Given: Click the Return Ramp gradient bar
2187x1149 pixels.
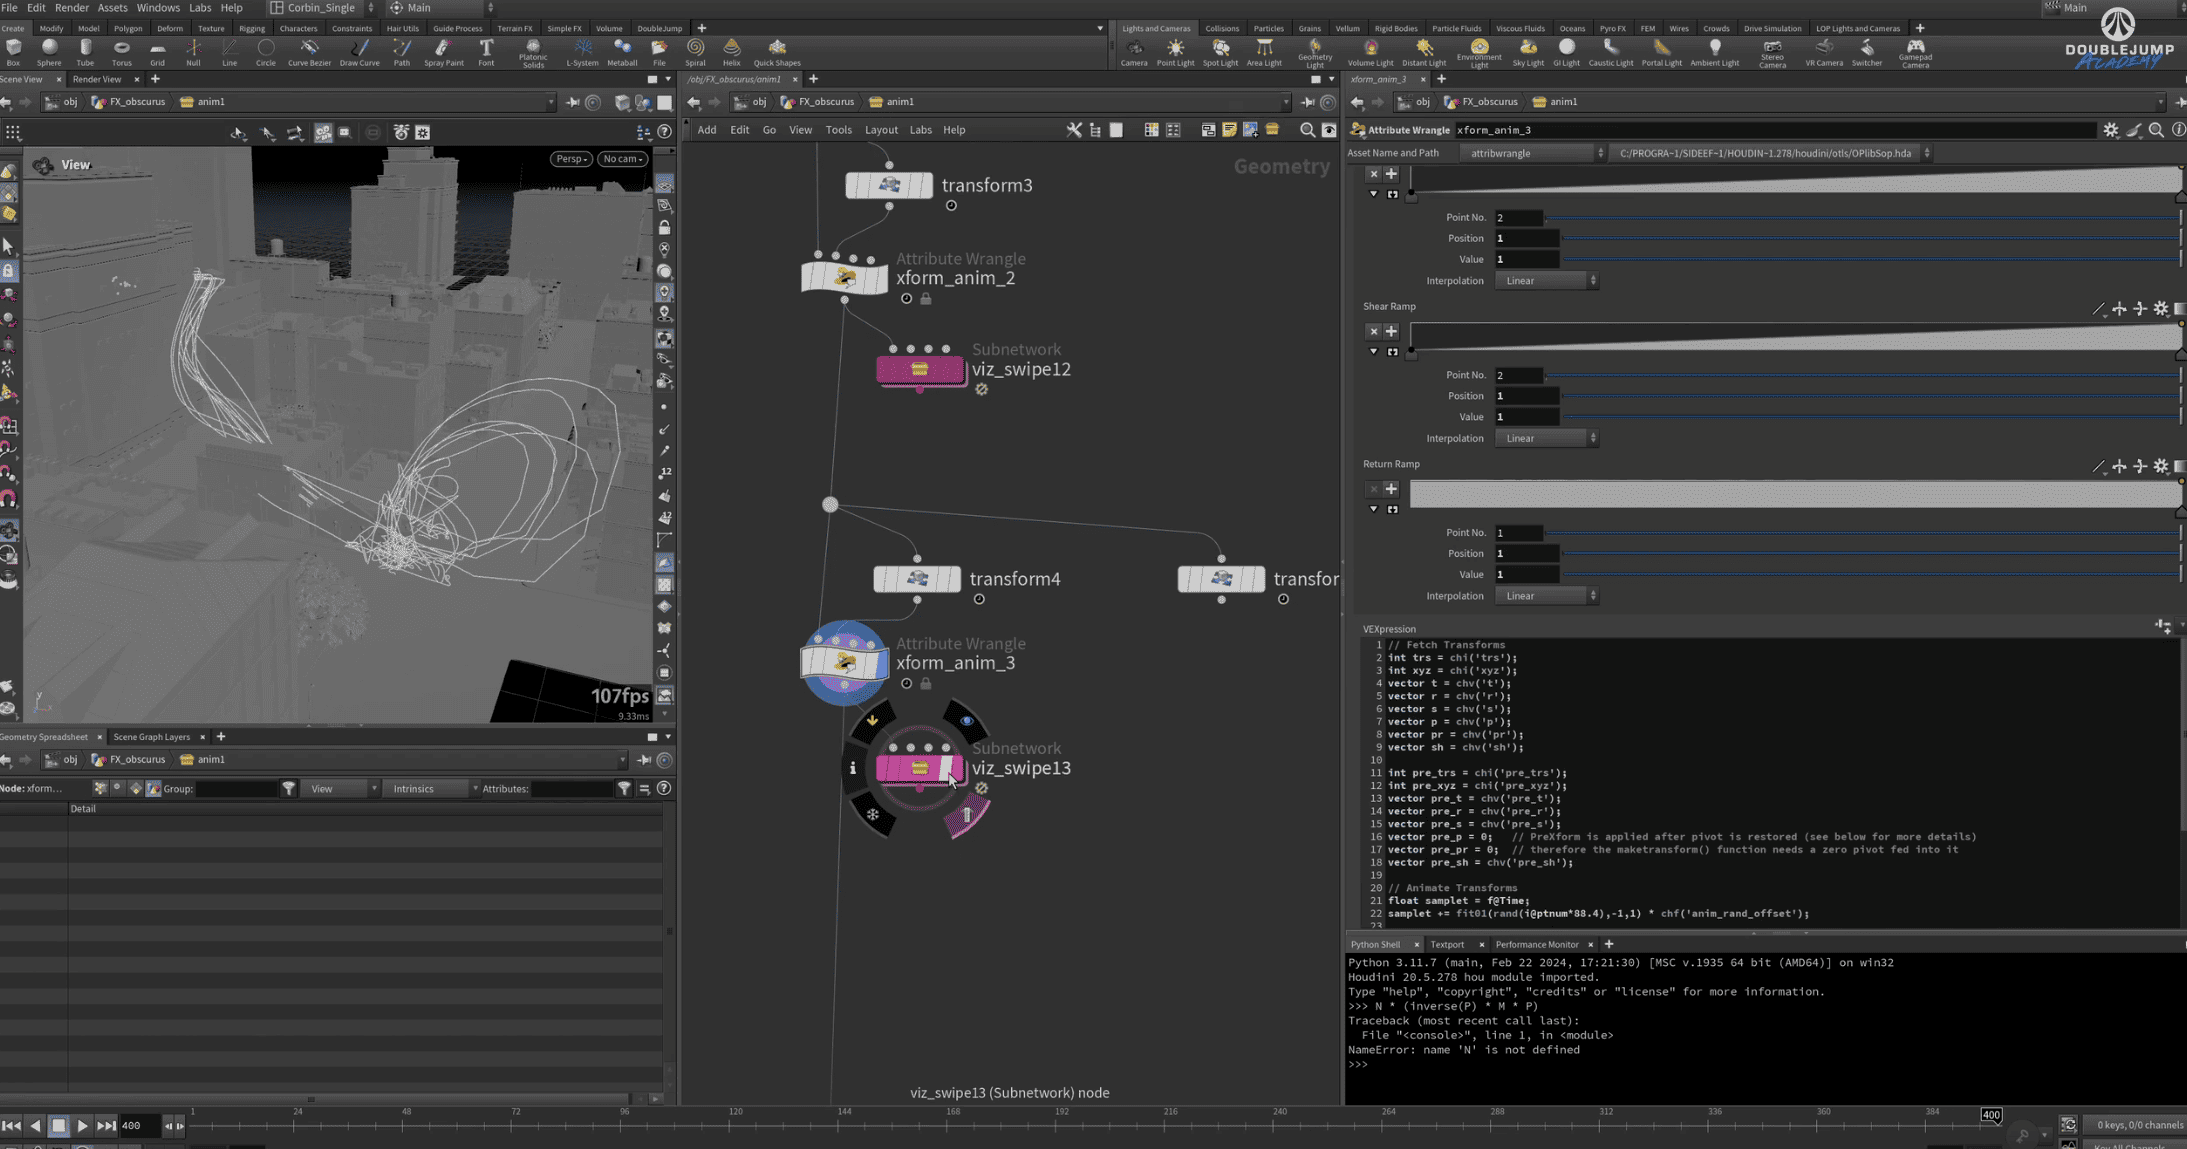Looking at the screenshot, I should 1795,493.
